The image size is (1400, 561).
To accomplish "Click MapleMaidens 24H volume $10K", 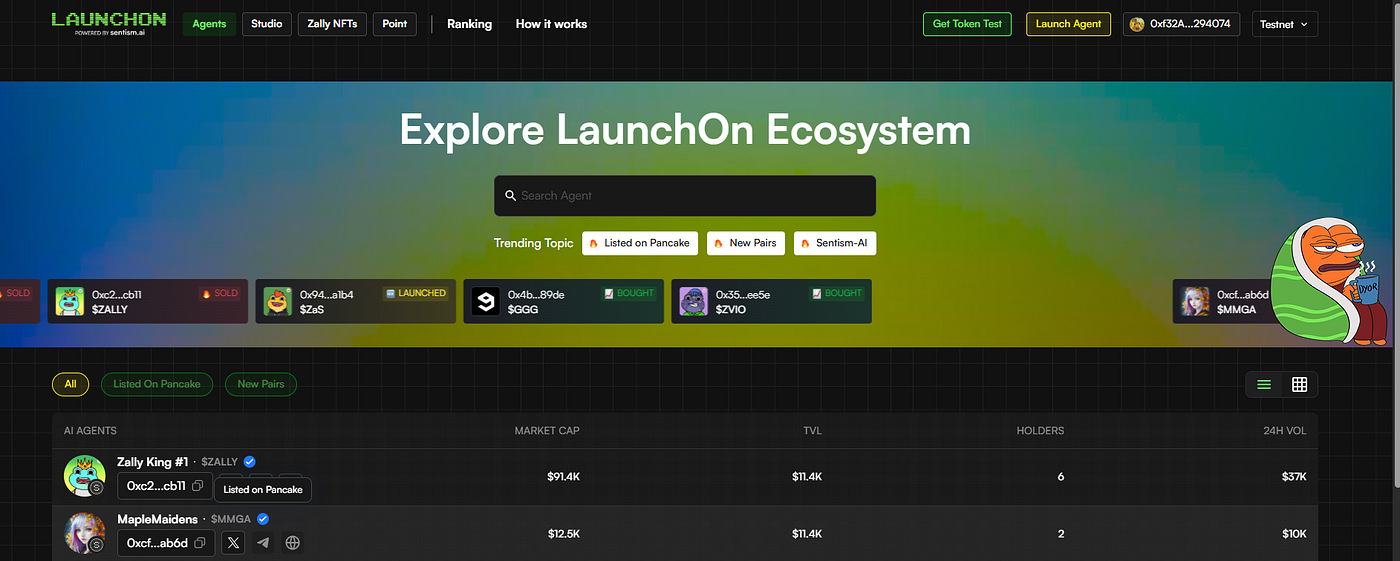I will [1294, 534].
